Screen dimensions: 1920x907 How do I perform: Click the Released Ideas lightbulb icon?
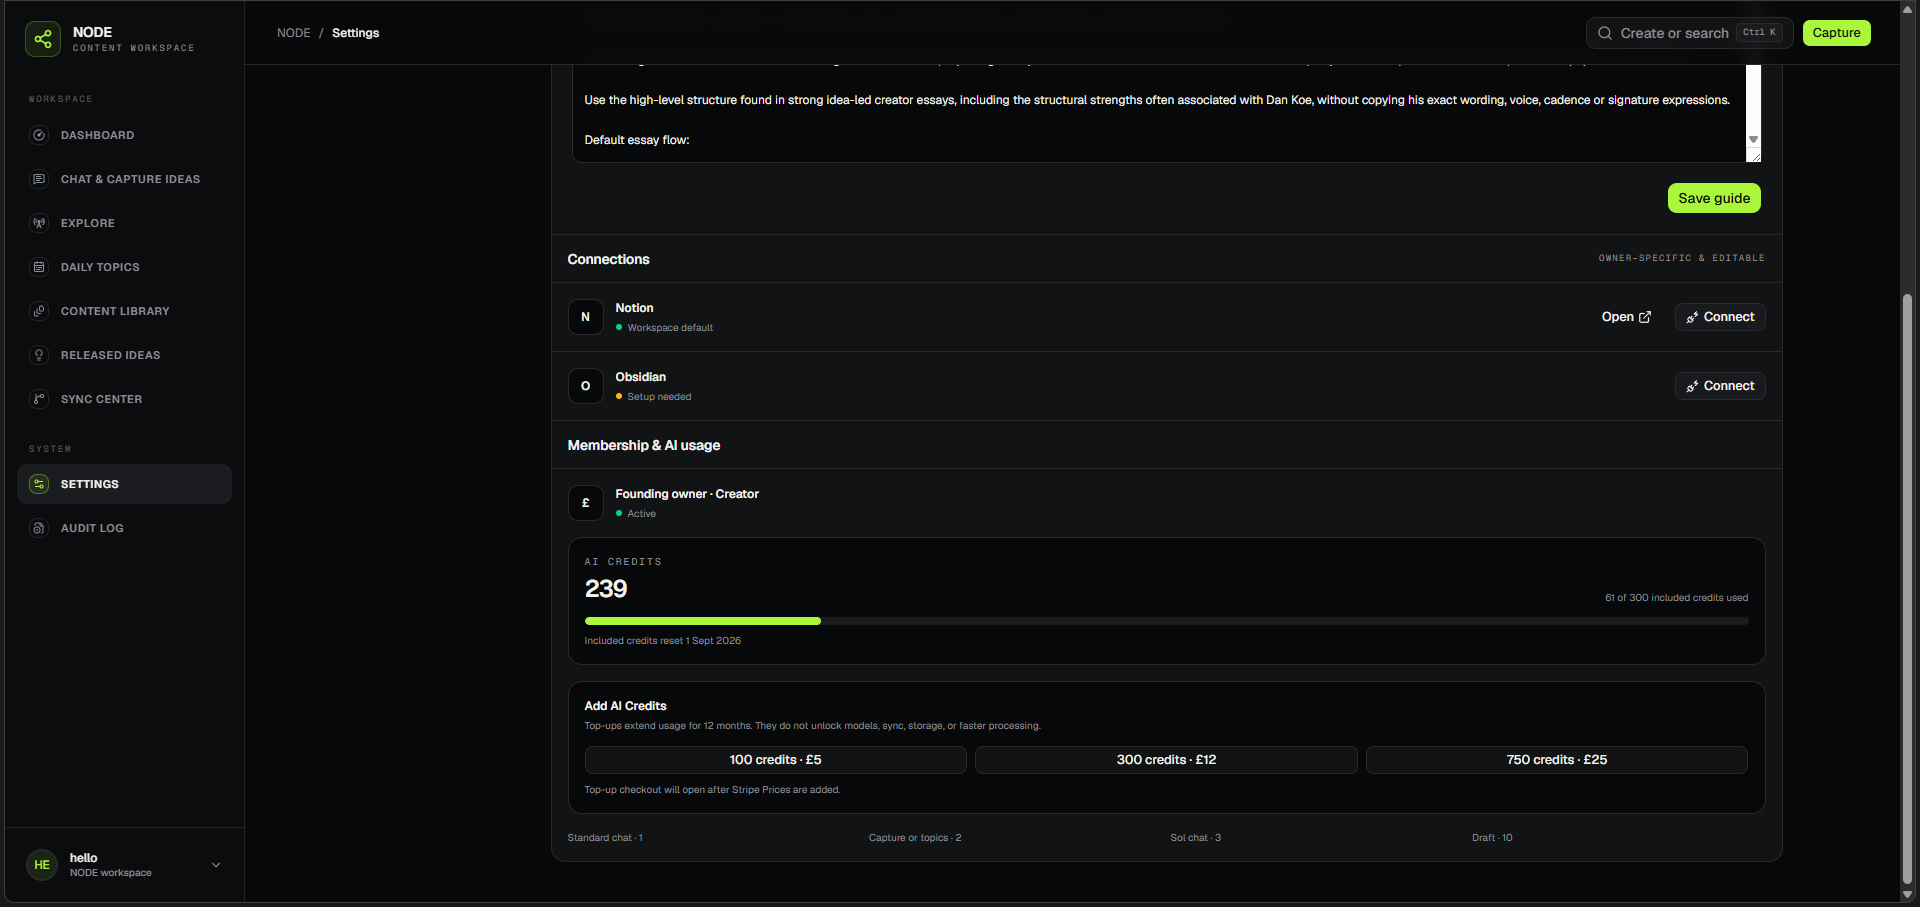(39, 355)
